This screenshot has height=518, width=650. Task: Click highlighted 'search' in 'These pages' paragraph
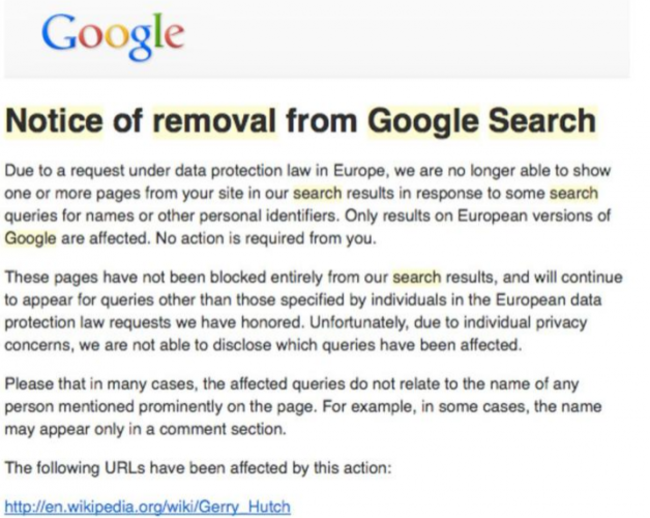[417, 277]
